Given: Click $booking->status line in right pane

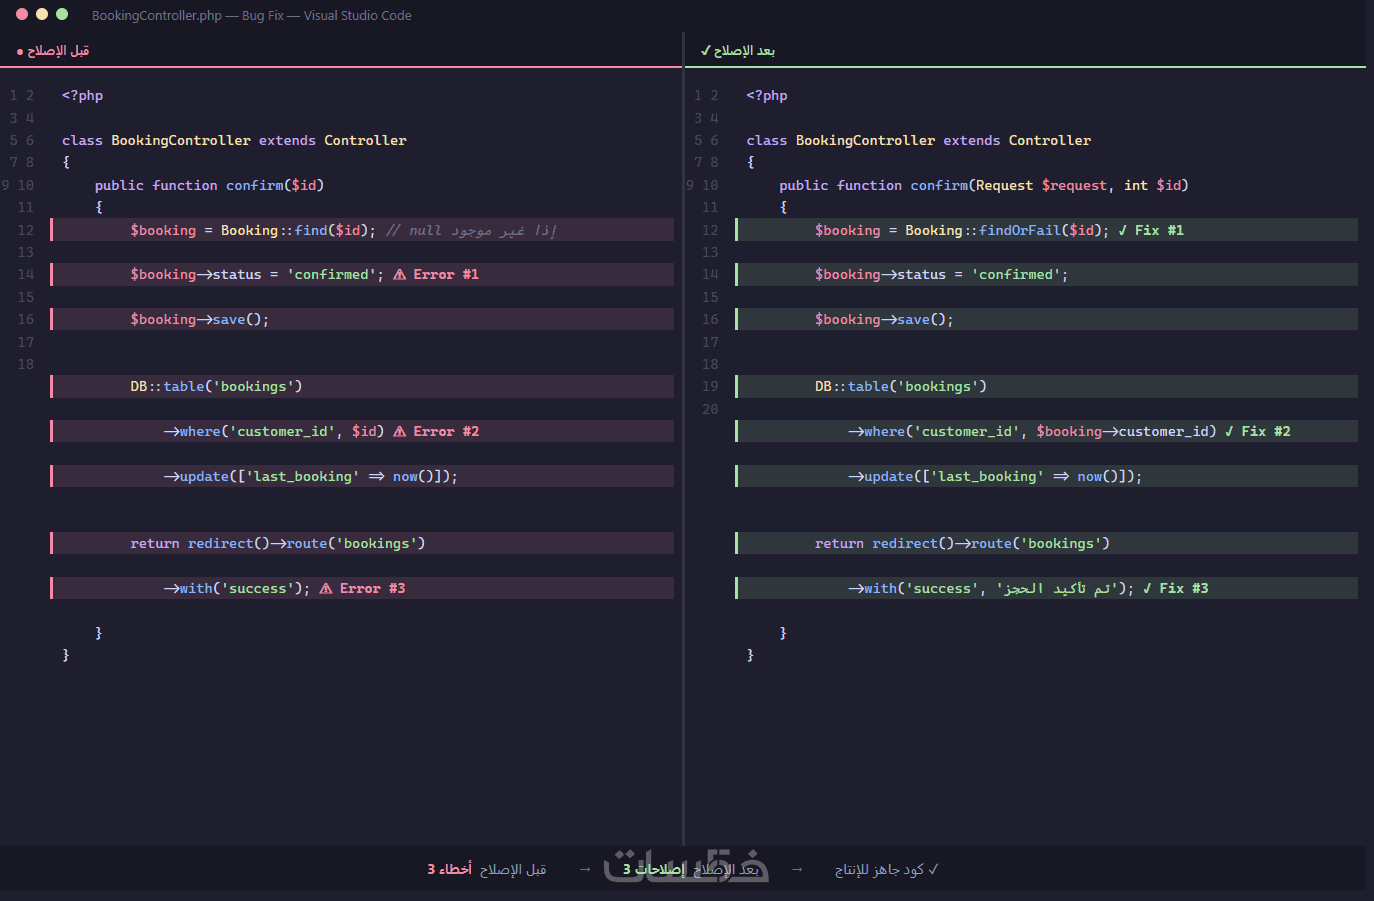Looking at the screenshot, I should point(1046,275).
